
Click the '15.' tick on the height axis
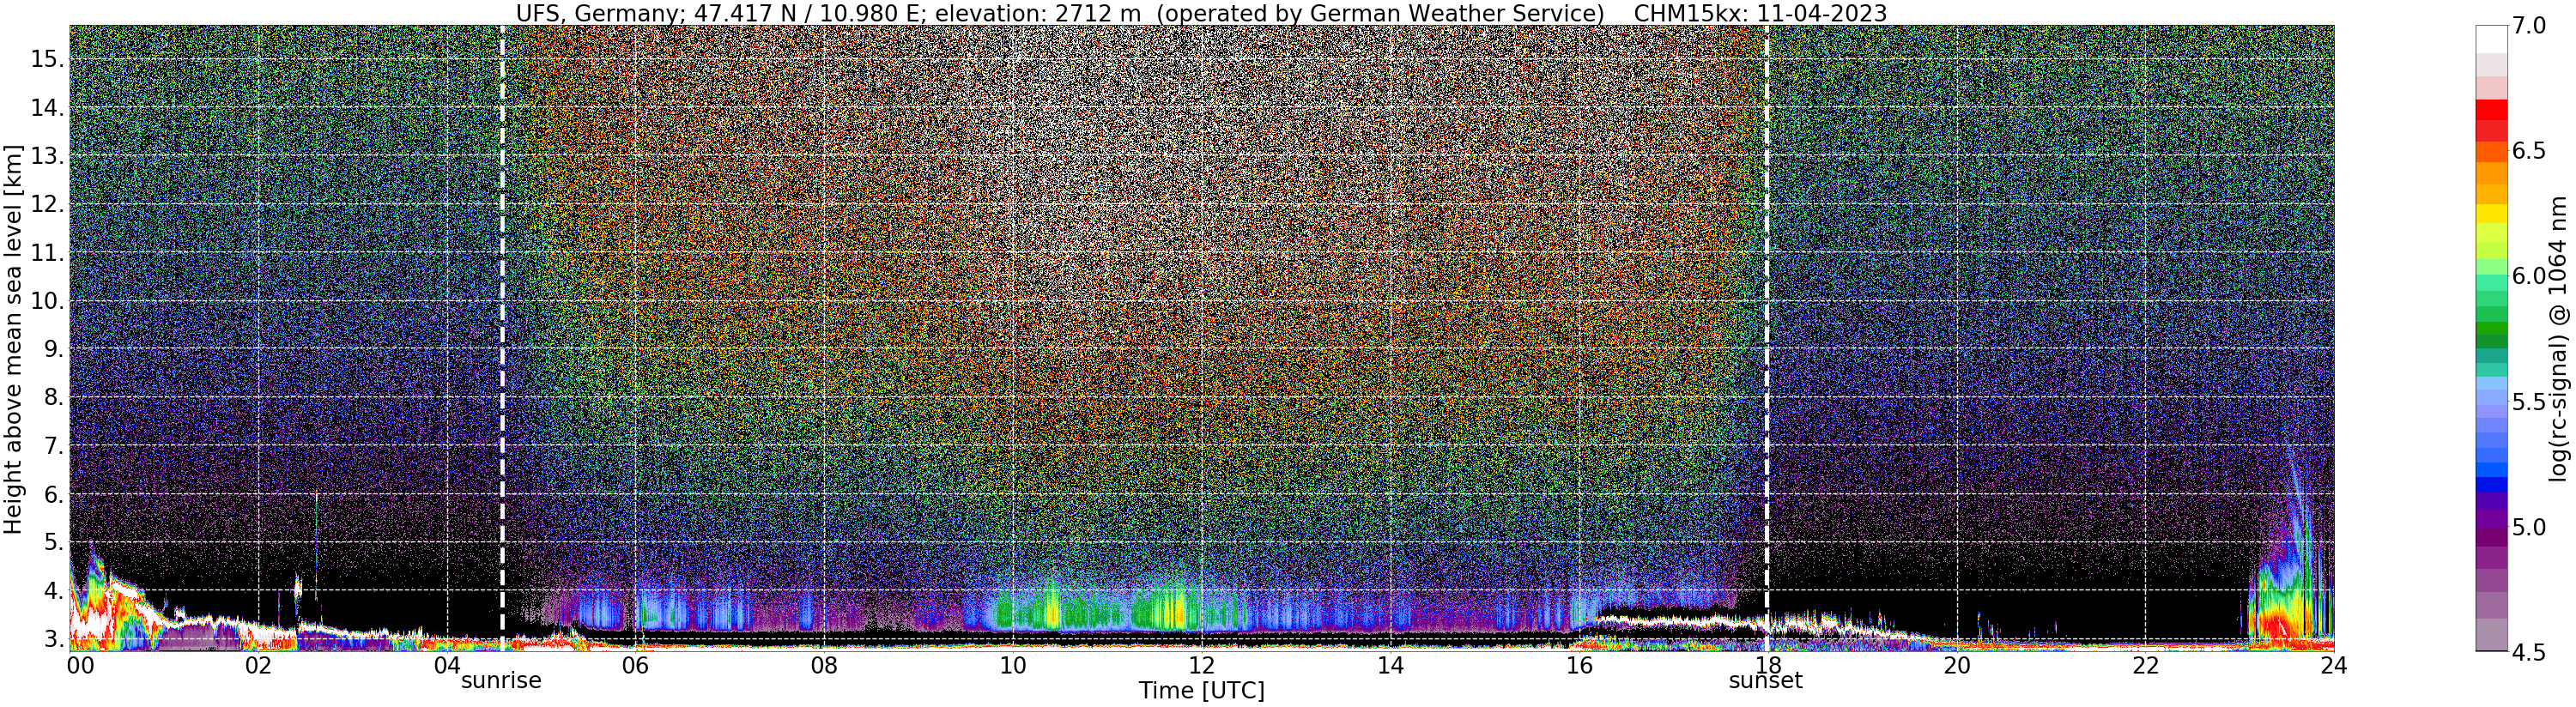(x=47, y=59)
